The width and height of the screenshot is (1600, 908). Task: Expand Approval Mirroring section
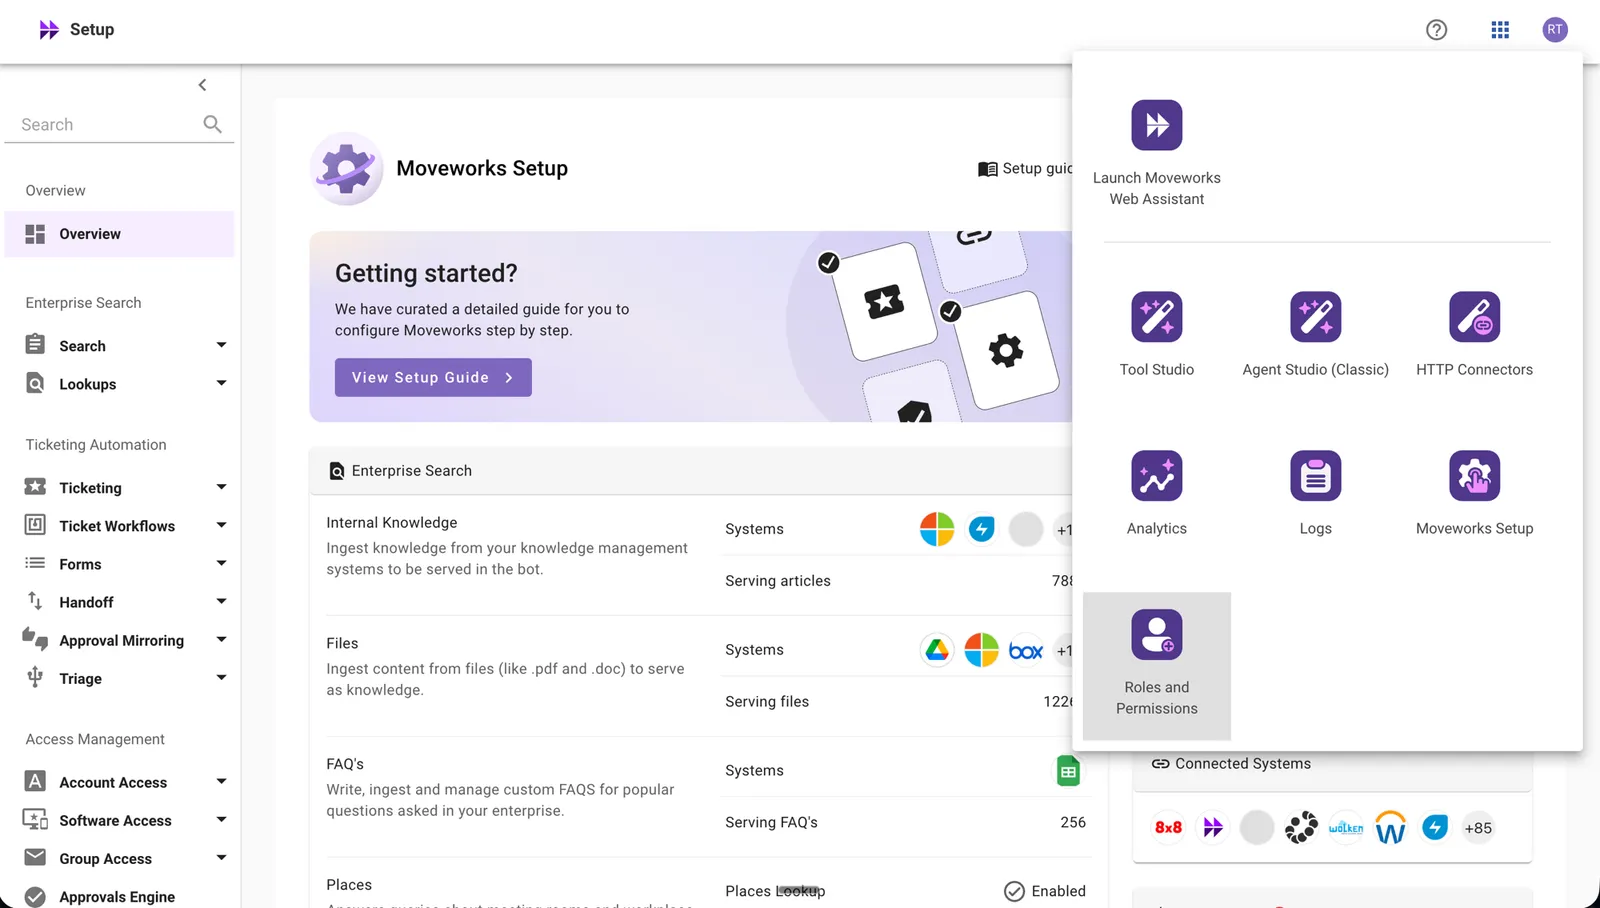[222, 640]
